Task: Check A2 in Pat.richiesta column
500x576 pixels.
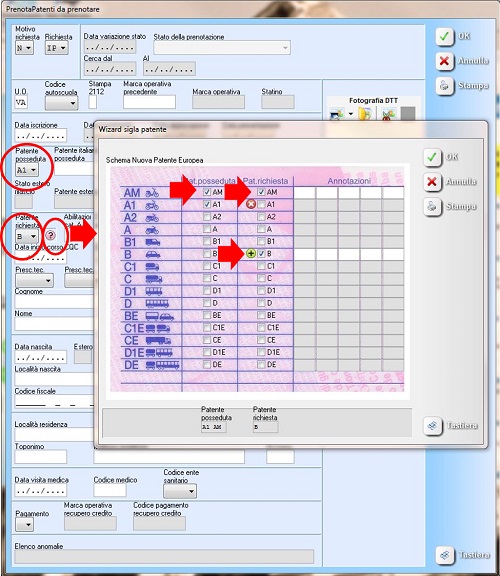Action: 261,217
